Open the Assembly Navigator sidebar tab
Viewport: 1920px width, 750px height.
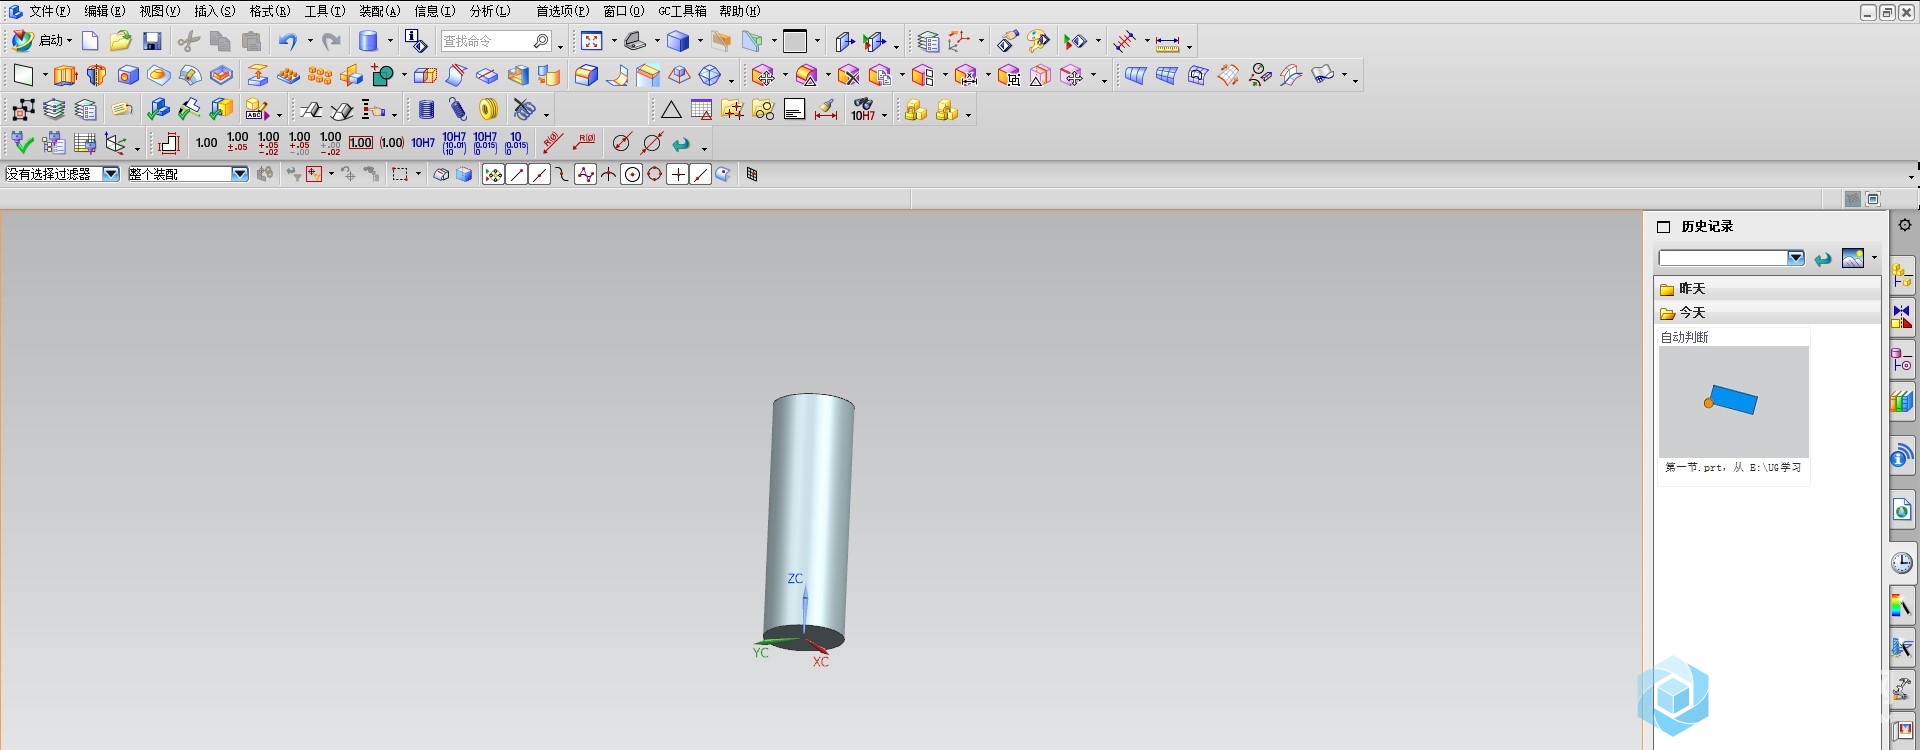coord(1902,275)
